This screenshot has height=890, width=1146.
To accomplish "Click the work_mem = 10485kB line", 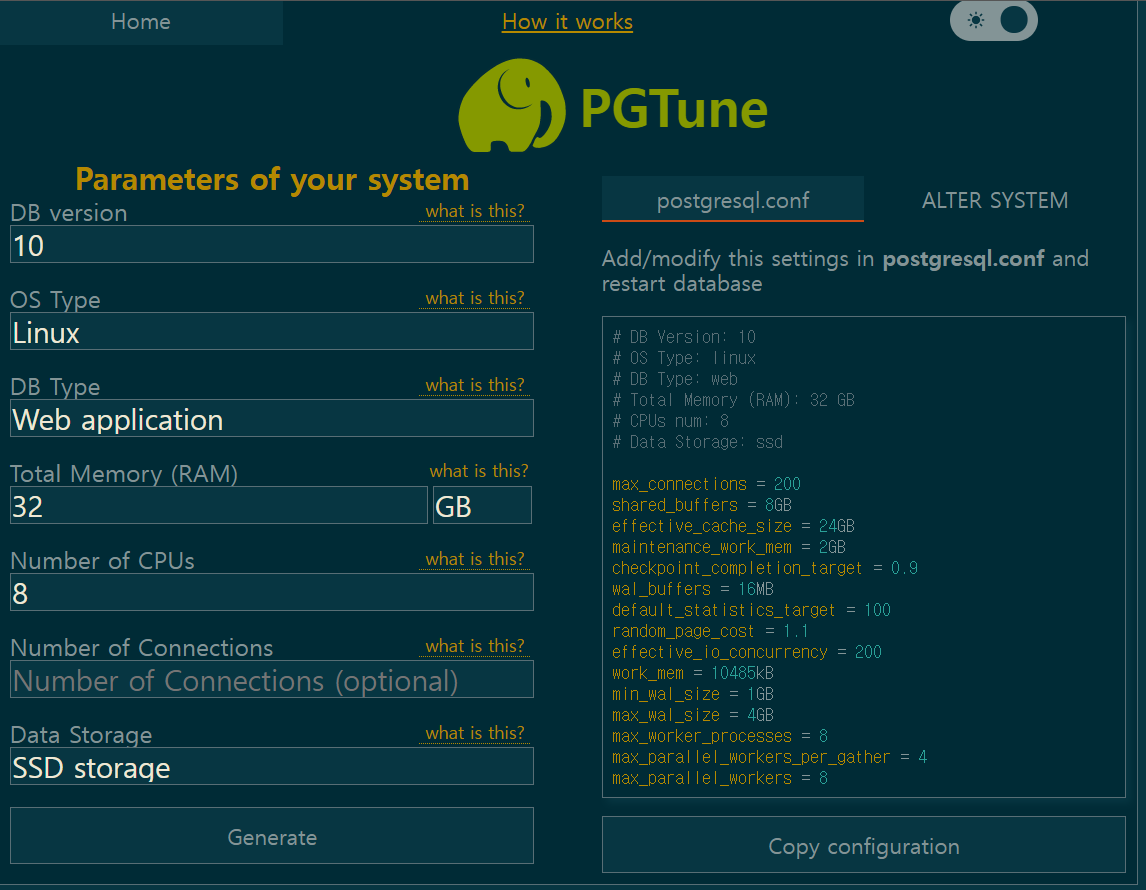I will (x=693, y=674).
